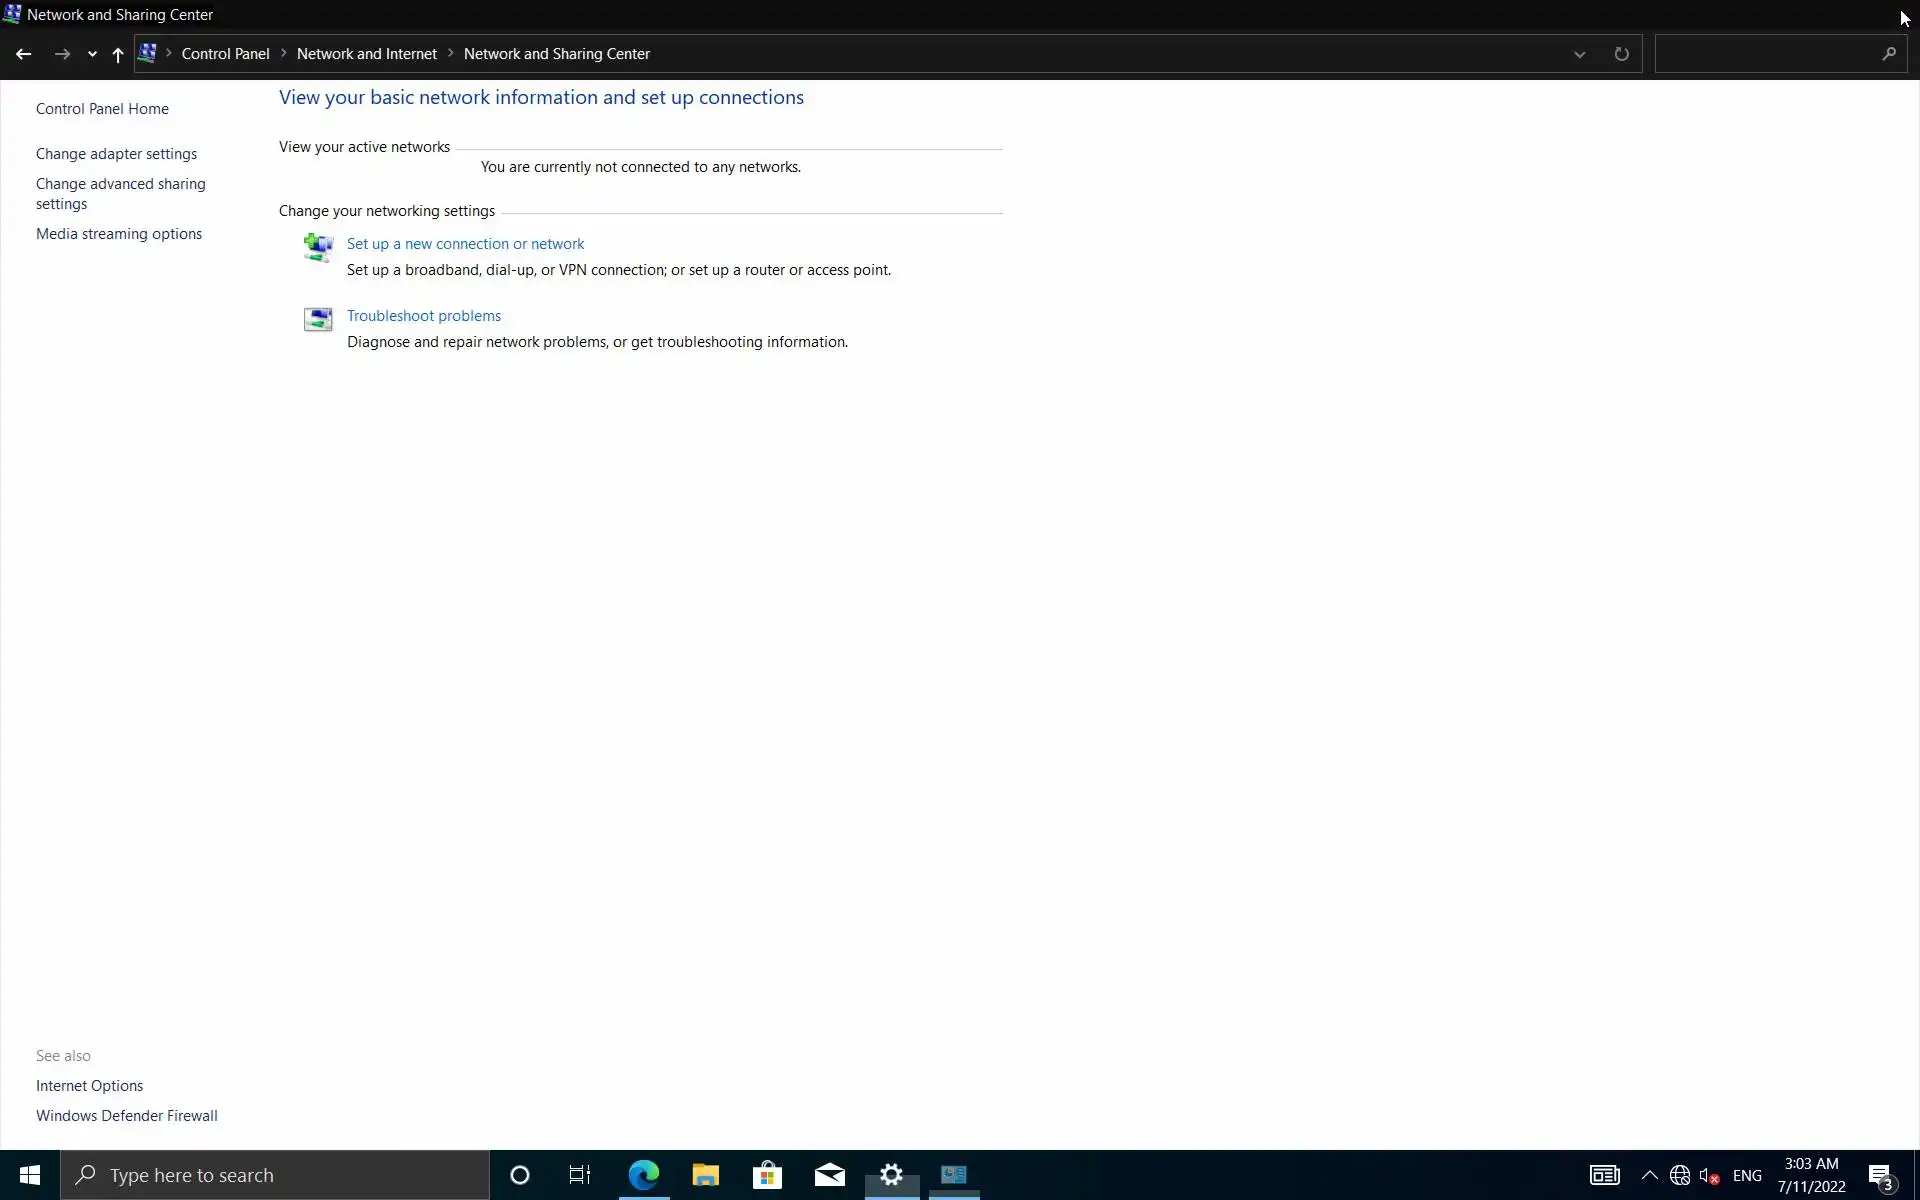1920x1200 pixels.
Task: Click the Back navigation arrow
Action: (24, 54)
